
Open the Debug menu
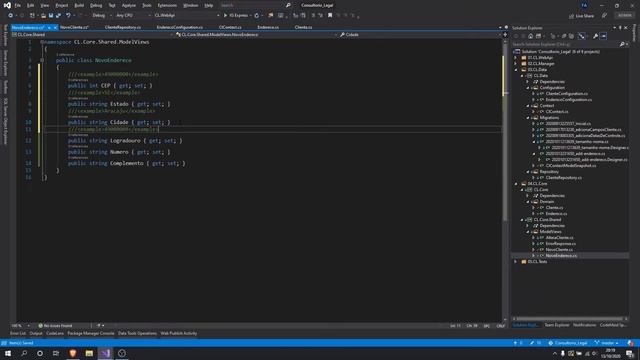pyautogui.click(x=96, y=5)
